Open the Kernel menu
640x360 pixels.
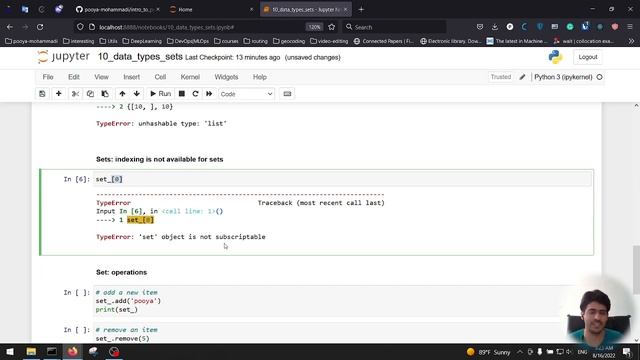click(190, 77)
